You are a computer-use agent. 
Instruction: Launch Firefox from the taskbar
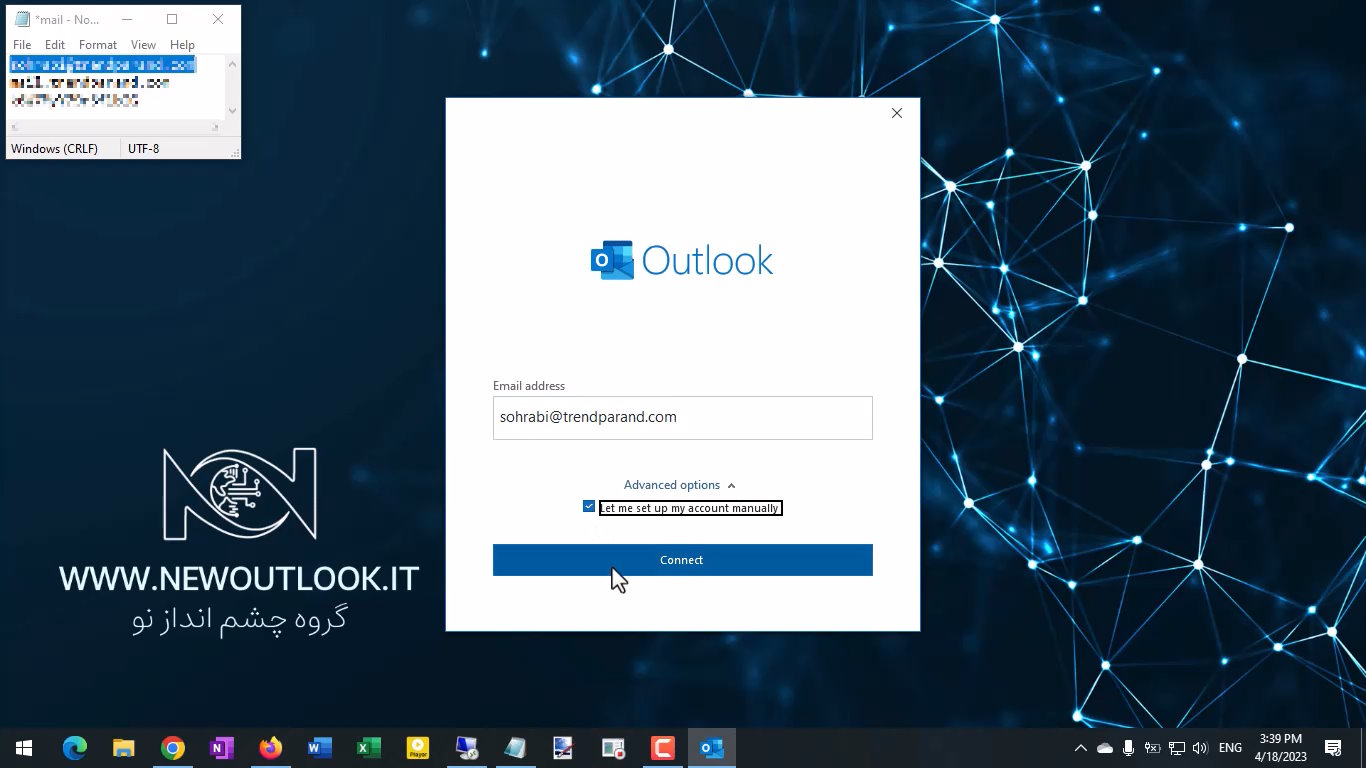(270, 748)
